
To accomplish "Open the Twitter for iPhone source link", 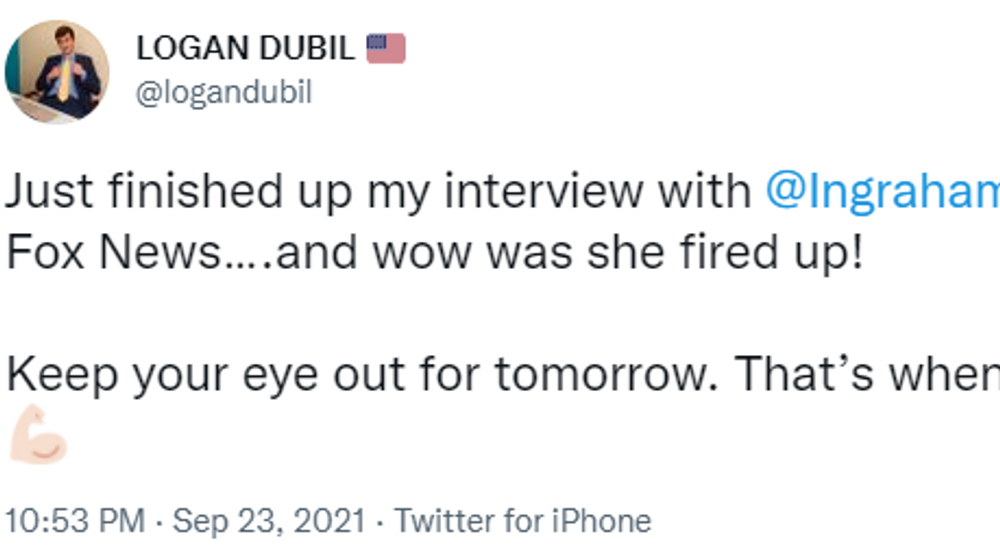I will tap(522, 521).
